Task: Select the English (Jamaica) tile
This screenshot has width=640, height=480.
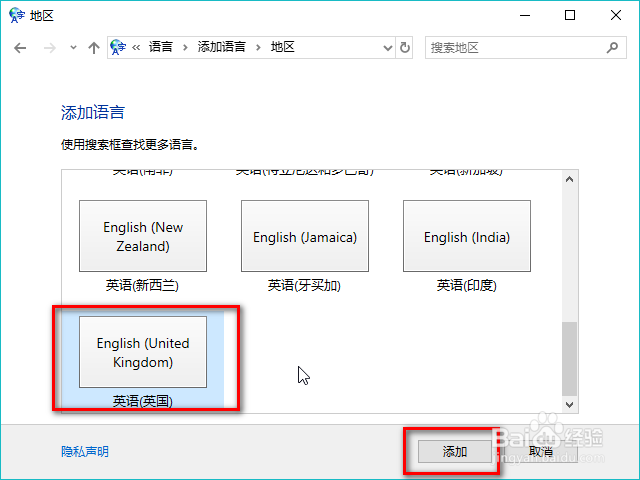Action: click(x=305, y=236)
